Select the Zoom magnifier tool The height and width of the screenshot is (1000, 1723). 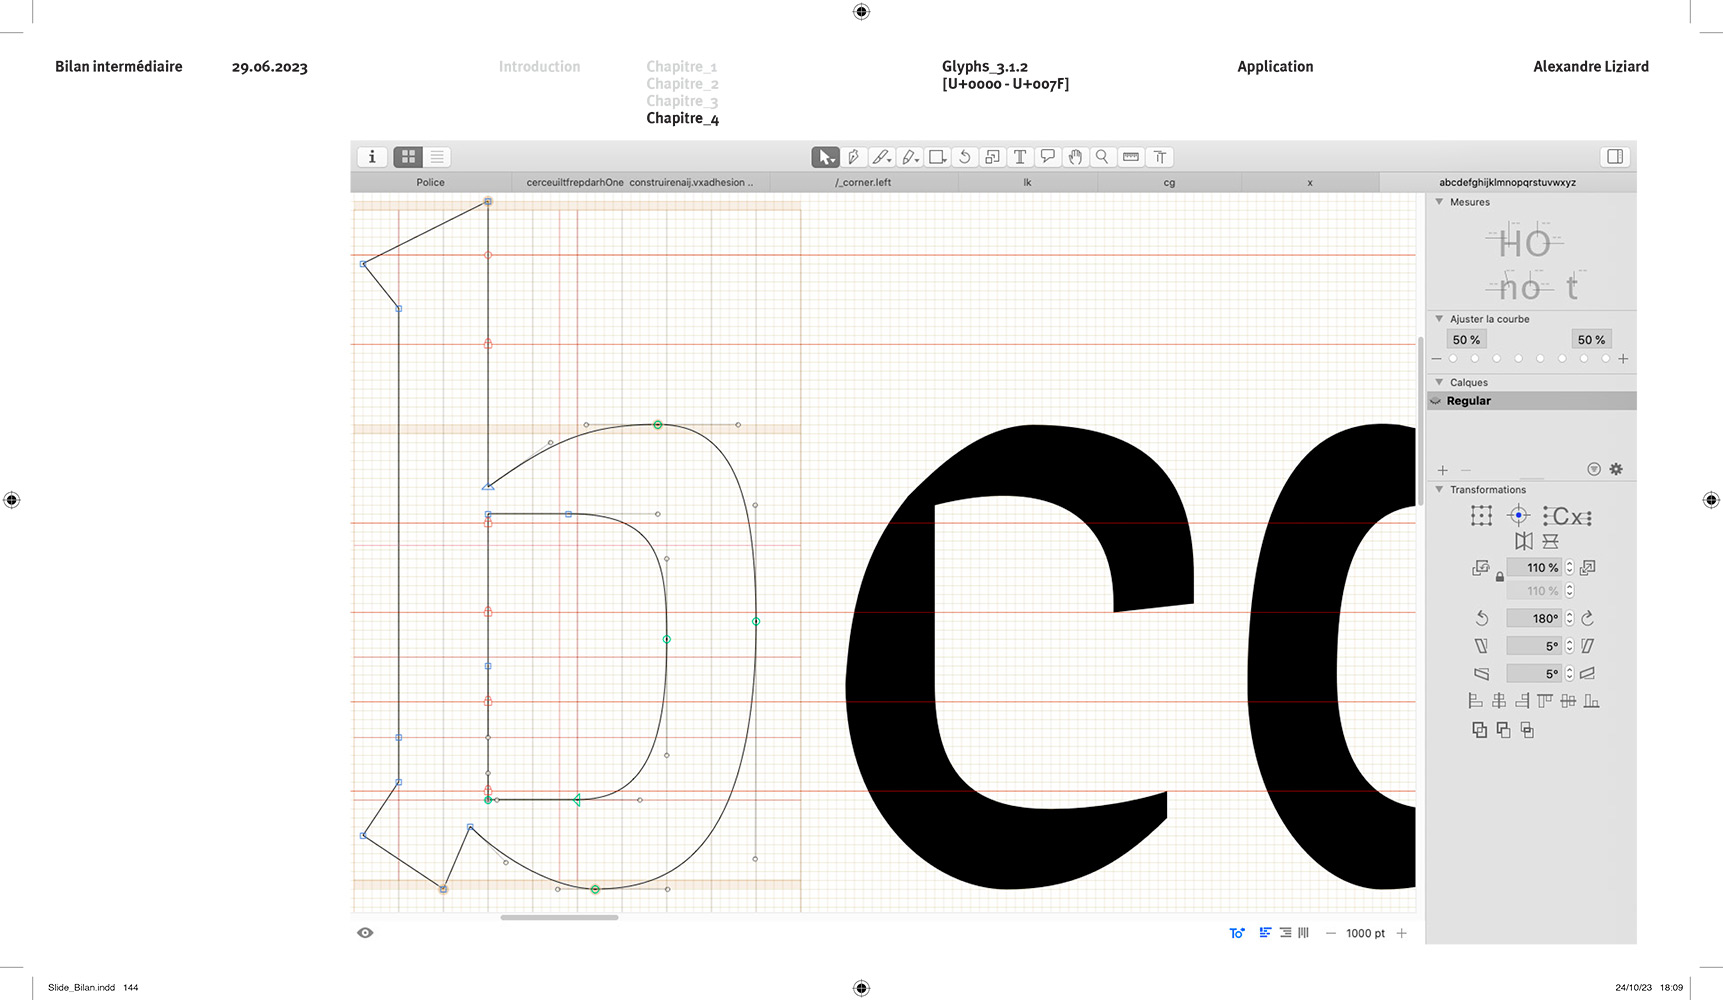[1102, 157]
